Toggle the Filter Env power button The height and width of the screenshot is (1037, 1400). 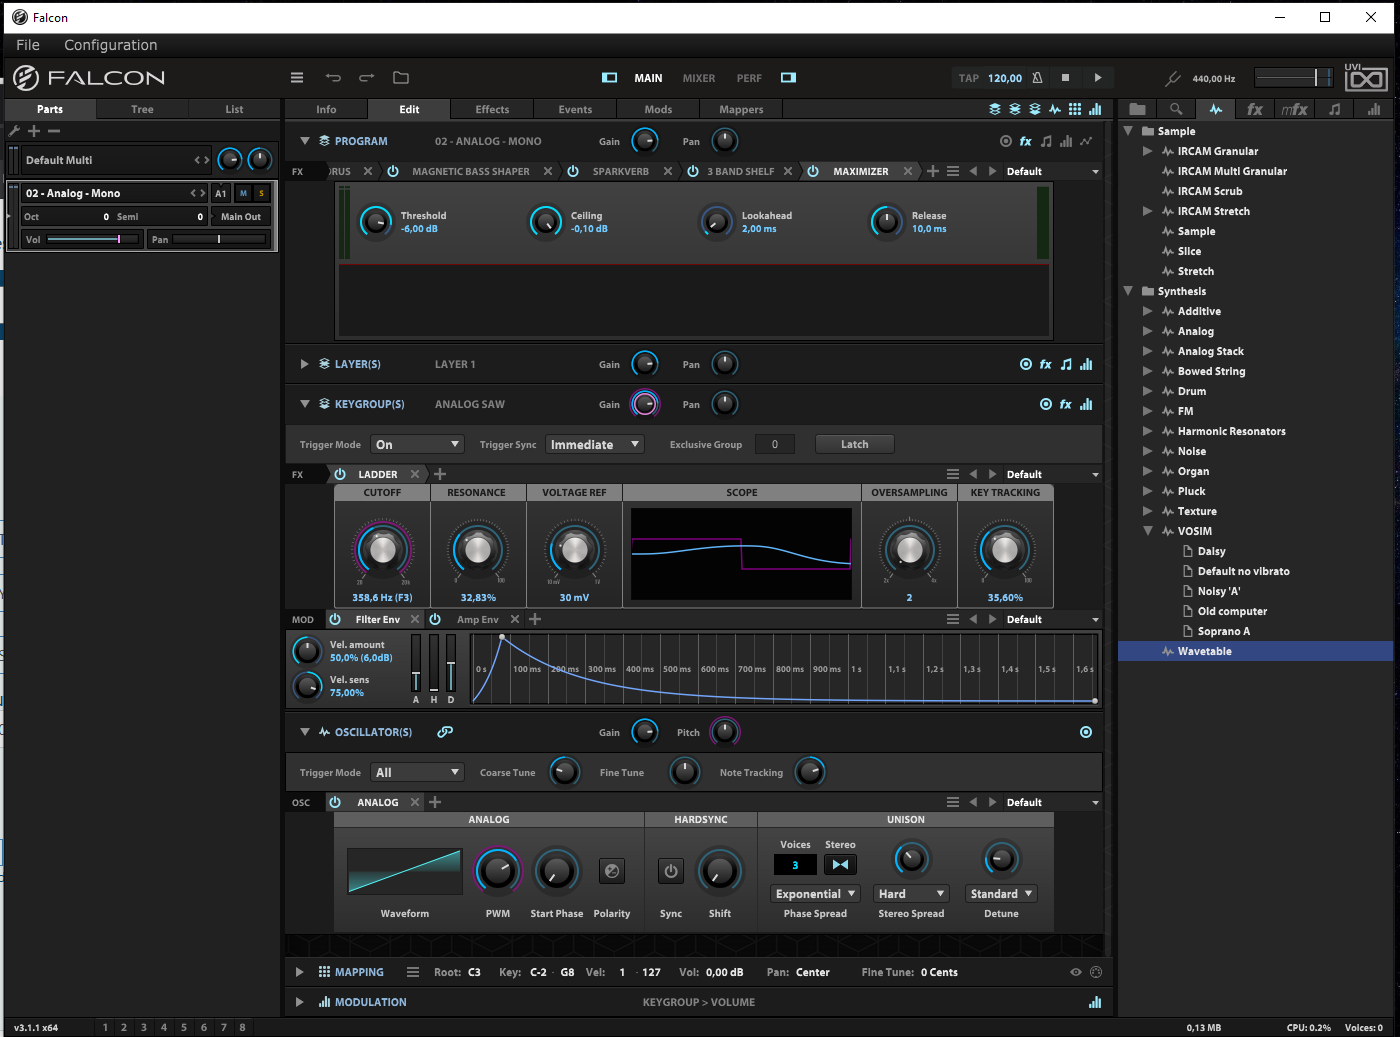coord(335,619)
